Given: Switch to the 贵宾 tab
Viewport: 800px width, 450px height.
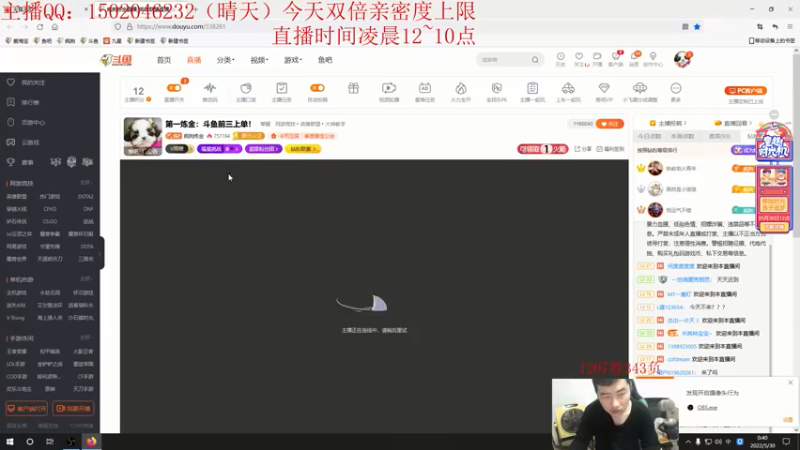Looking at the screenshot, I should tap(719, 136).
